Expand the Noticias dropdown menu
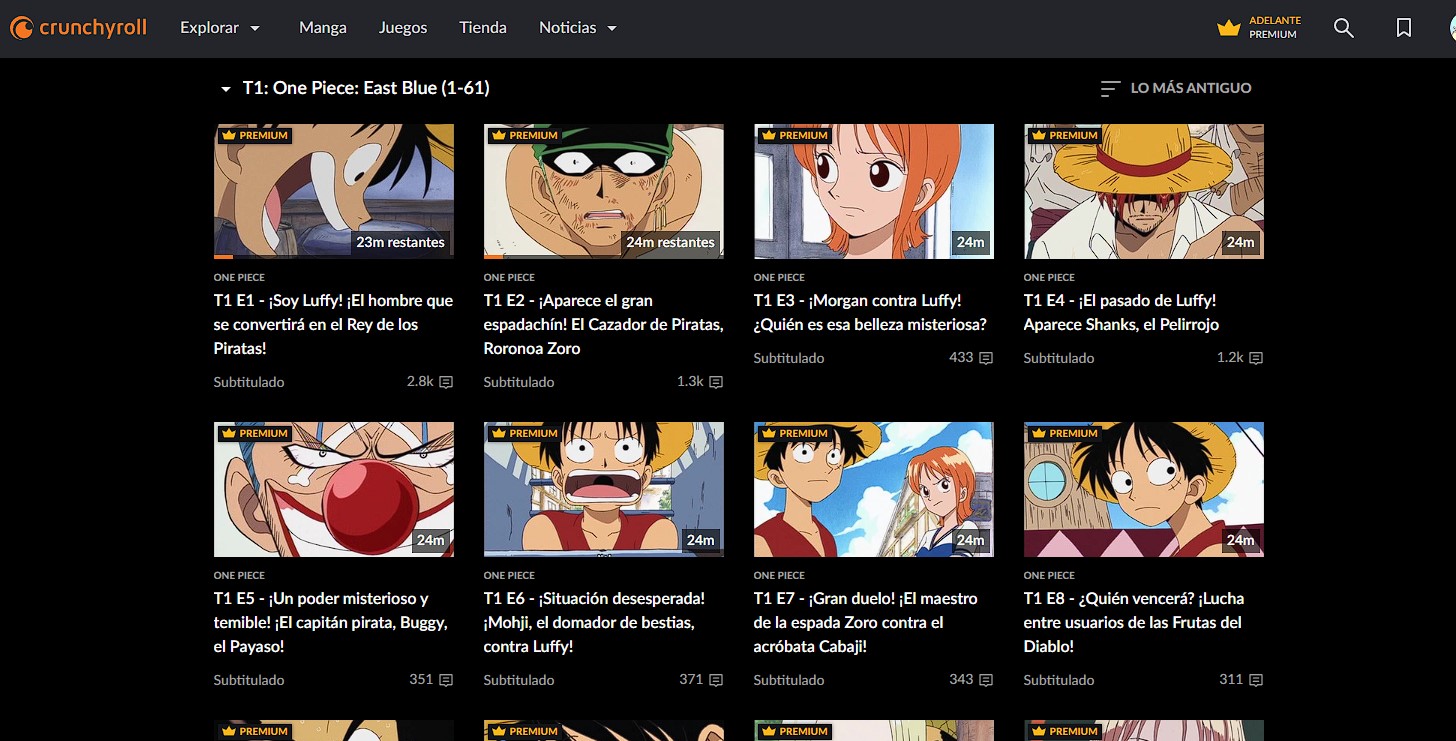 point(578,28)
